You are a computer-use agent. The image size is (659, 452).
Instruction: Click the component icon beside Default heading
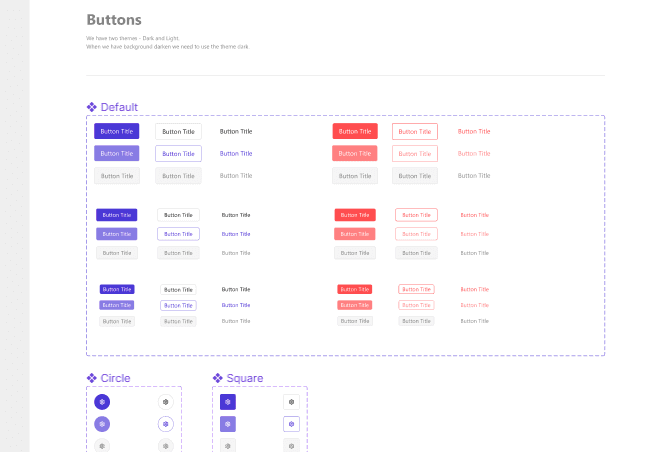(x=92, y=107)
